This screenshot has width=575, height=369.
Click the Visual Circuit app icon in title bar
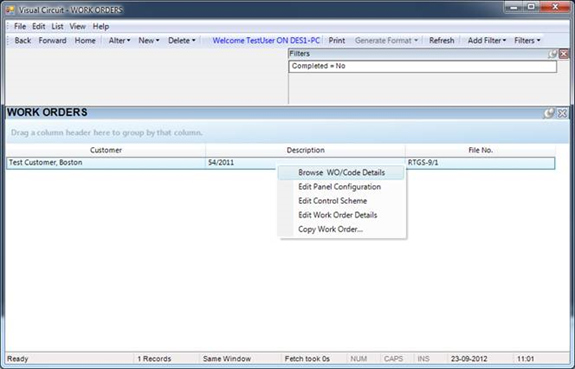(x=11, y=10)
